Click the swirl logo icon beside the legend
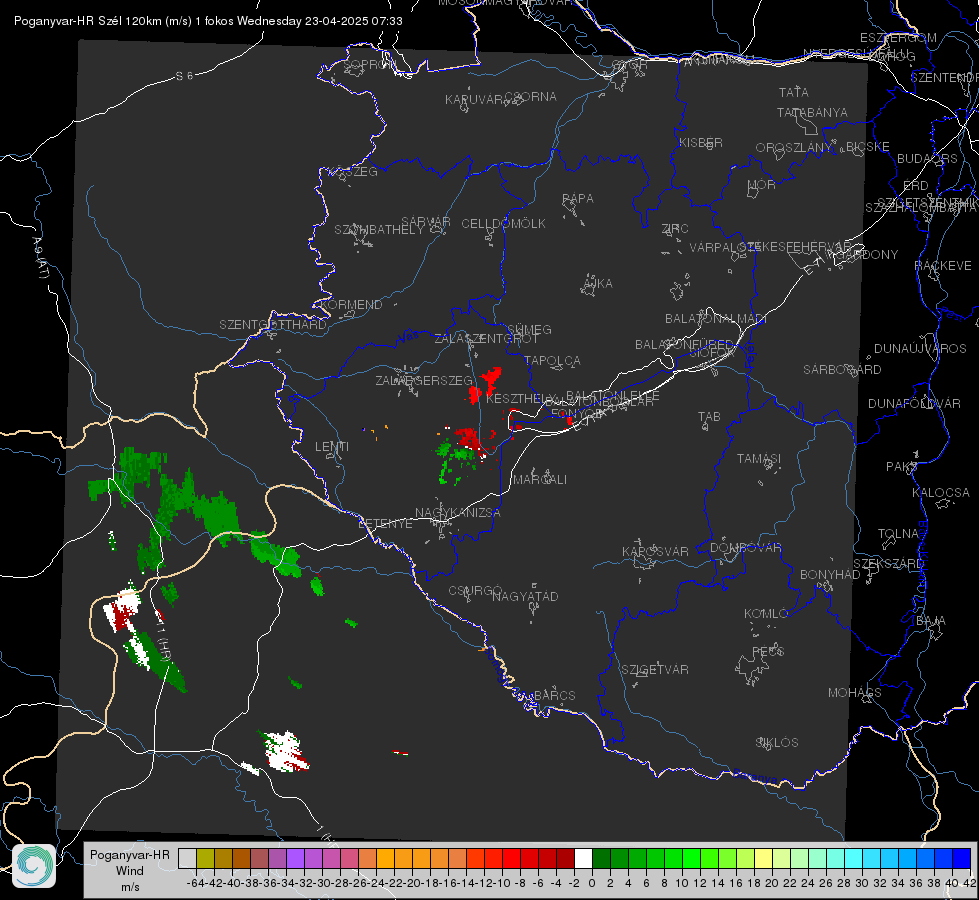 click(x=34, y=866)
